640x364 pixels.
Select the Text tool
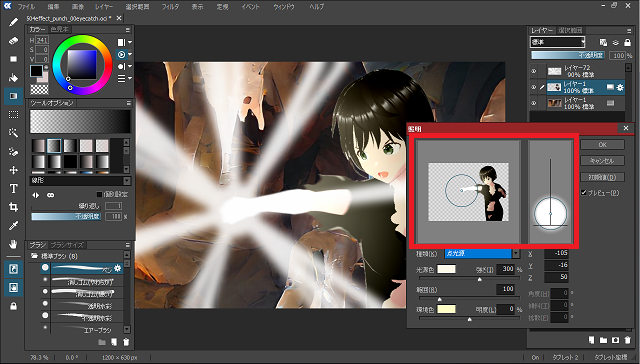(13, 189)
